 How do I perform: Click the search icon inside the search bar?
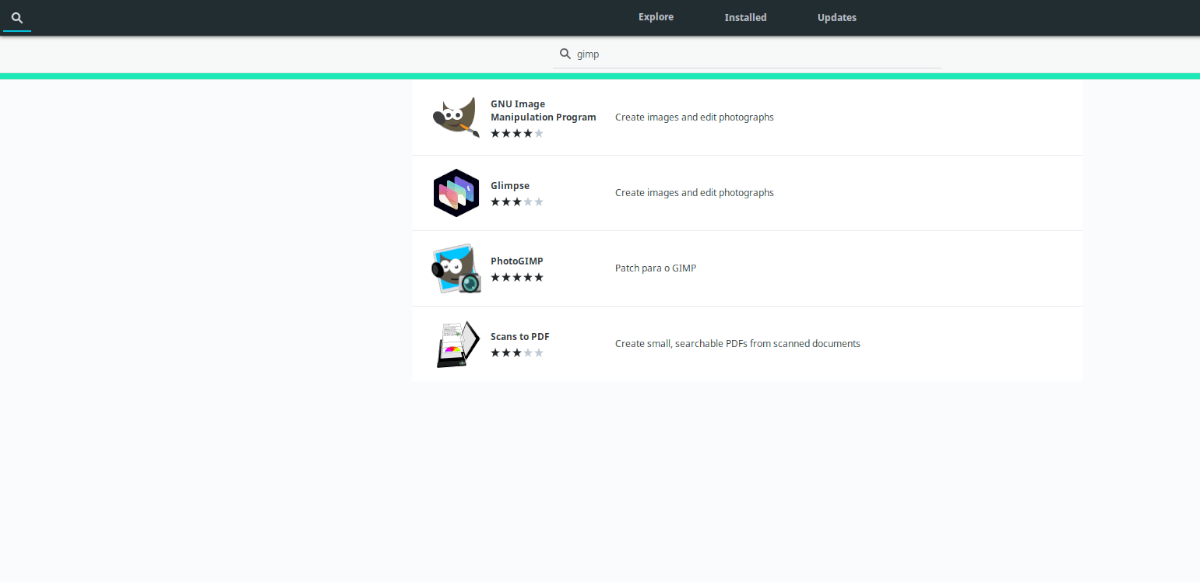point(565,53)
